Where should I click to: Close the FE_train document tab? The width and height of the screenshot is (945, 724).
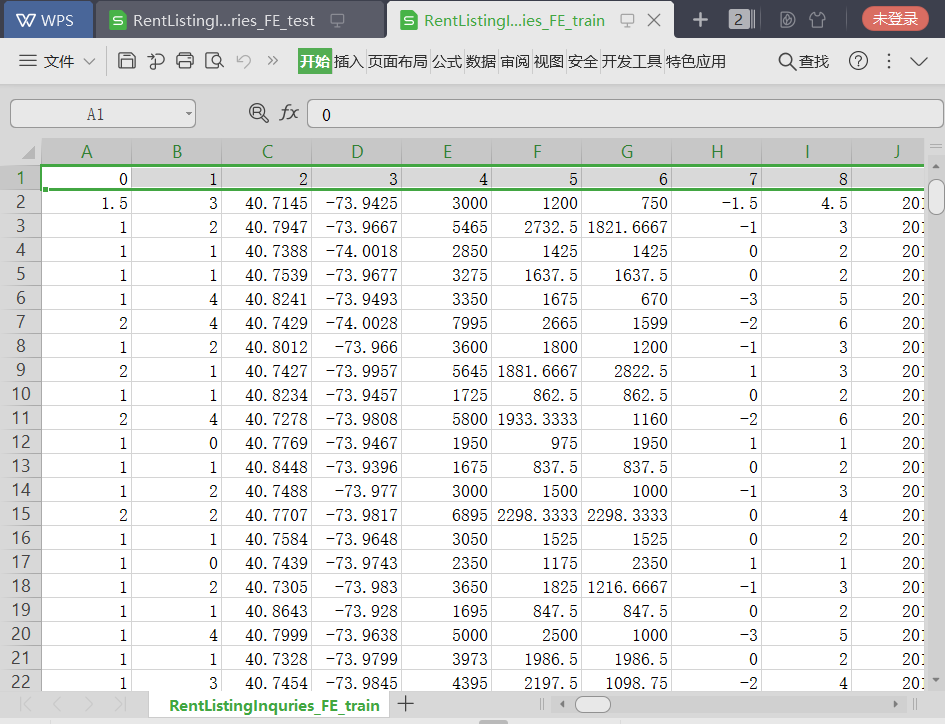tap(653, 20)
